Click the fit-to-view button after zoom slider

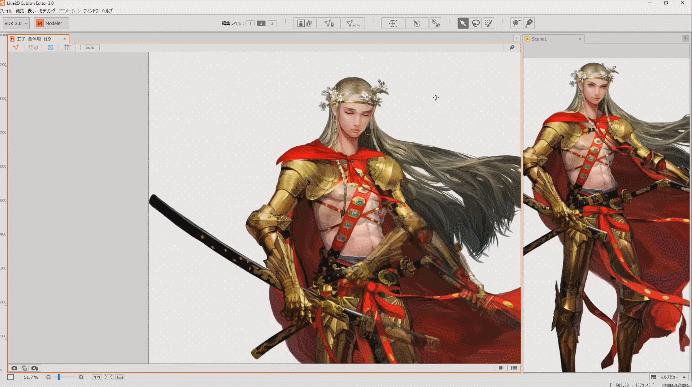click(97, 377)
